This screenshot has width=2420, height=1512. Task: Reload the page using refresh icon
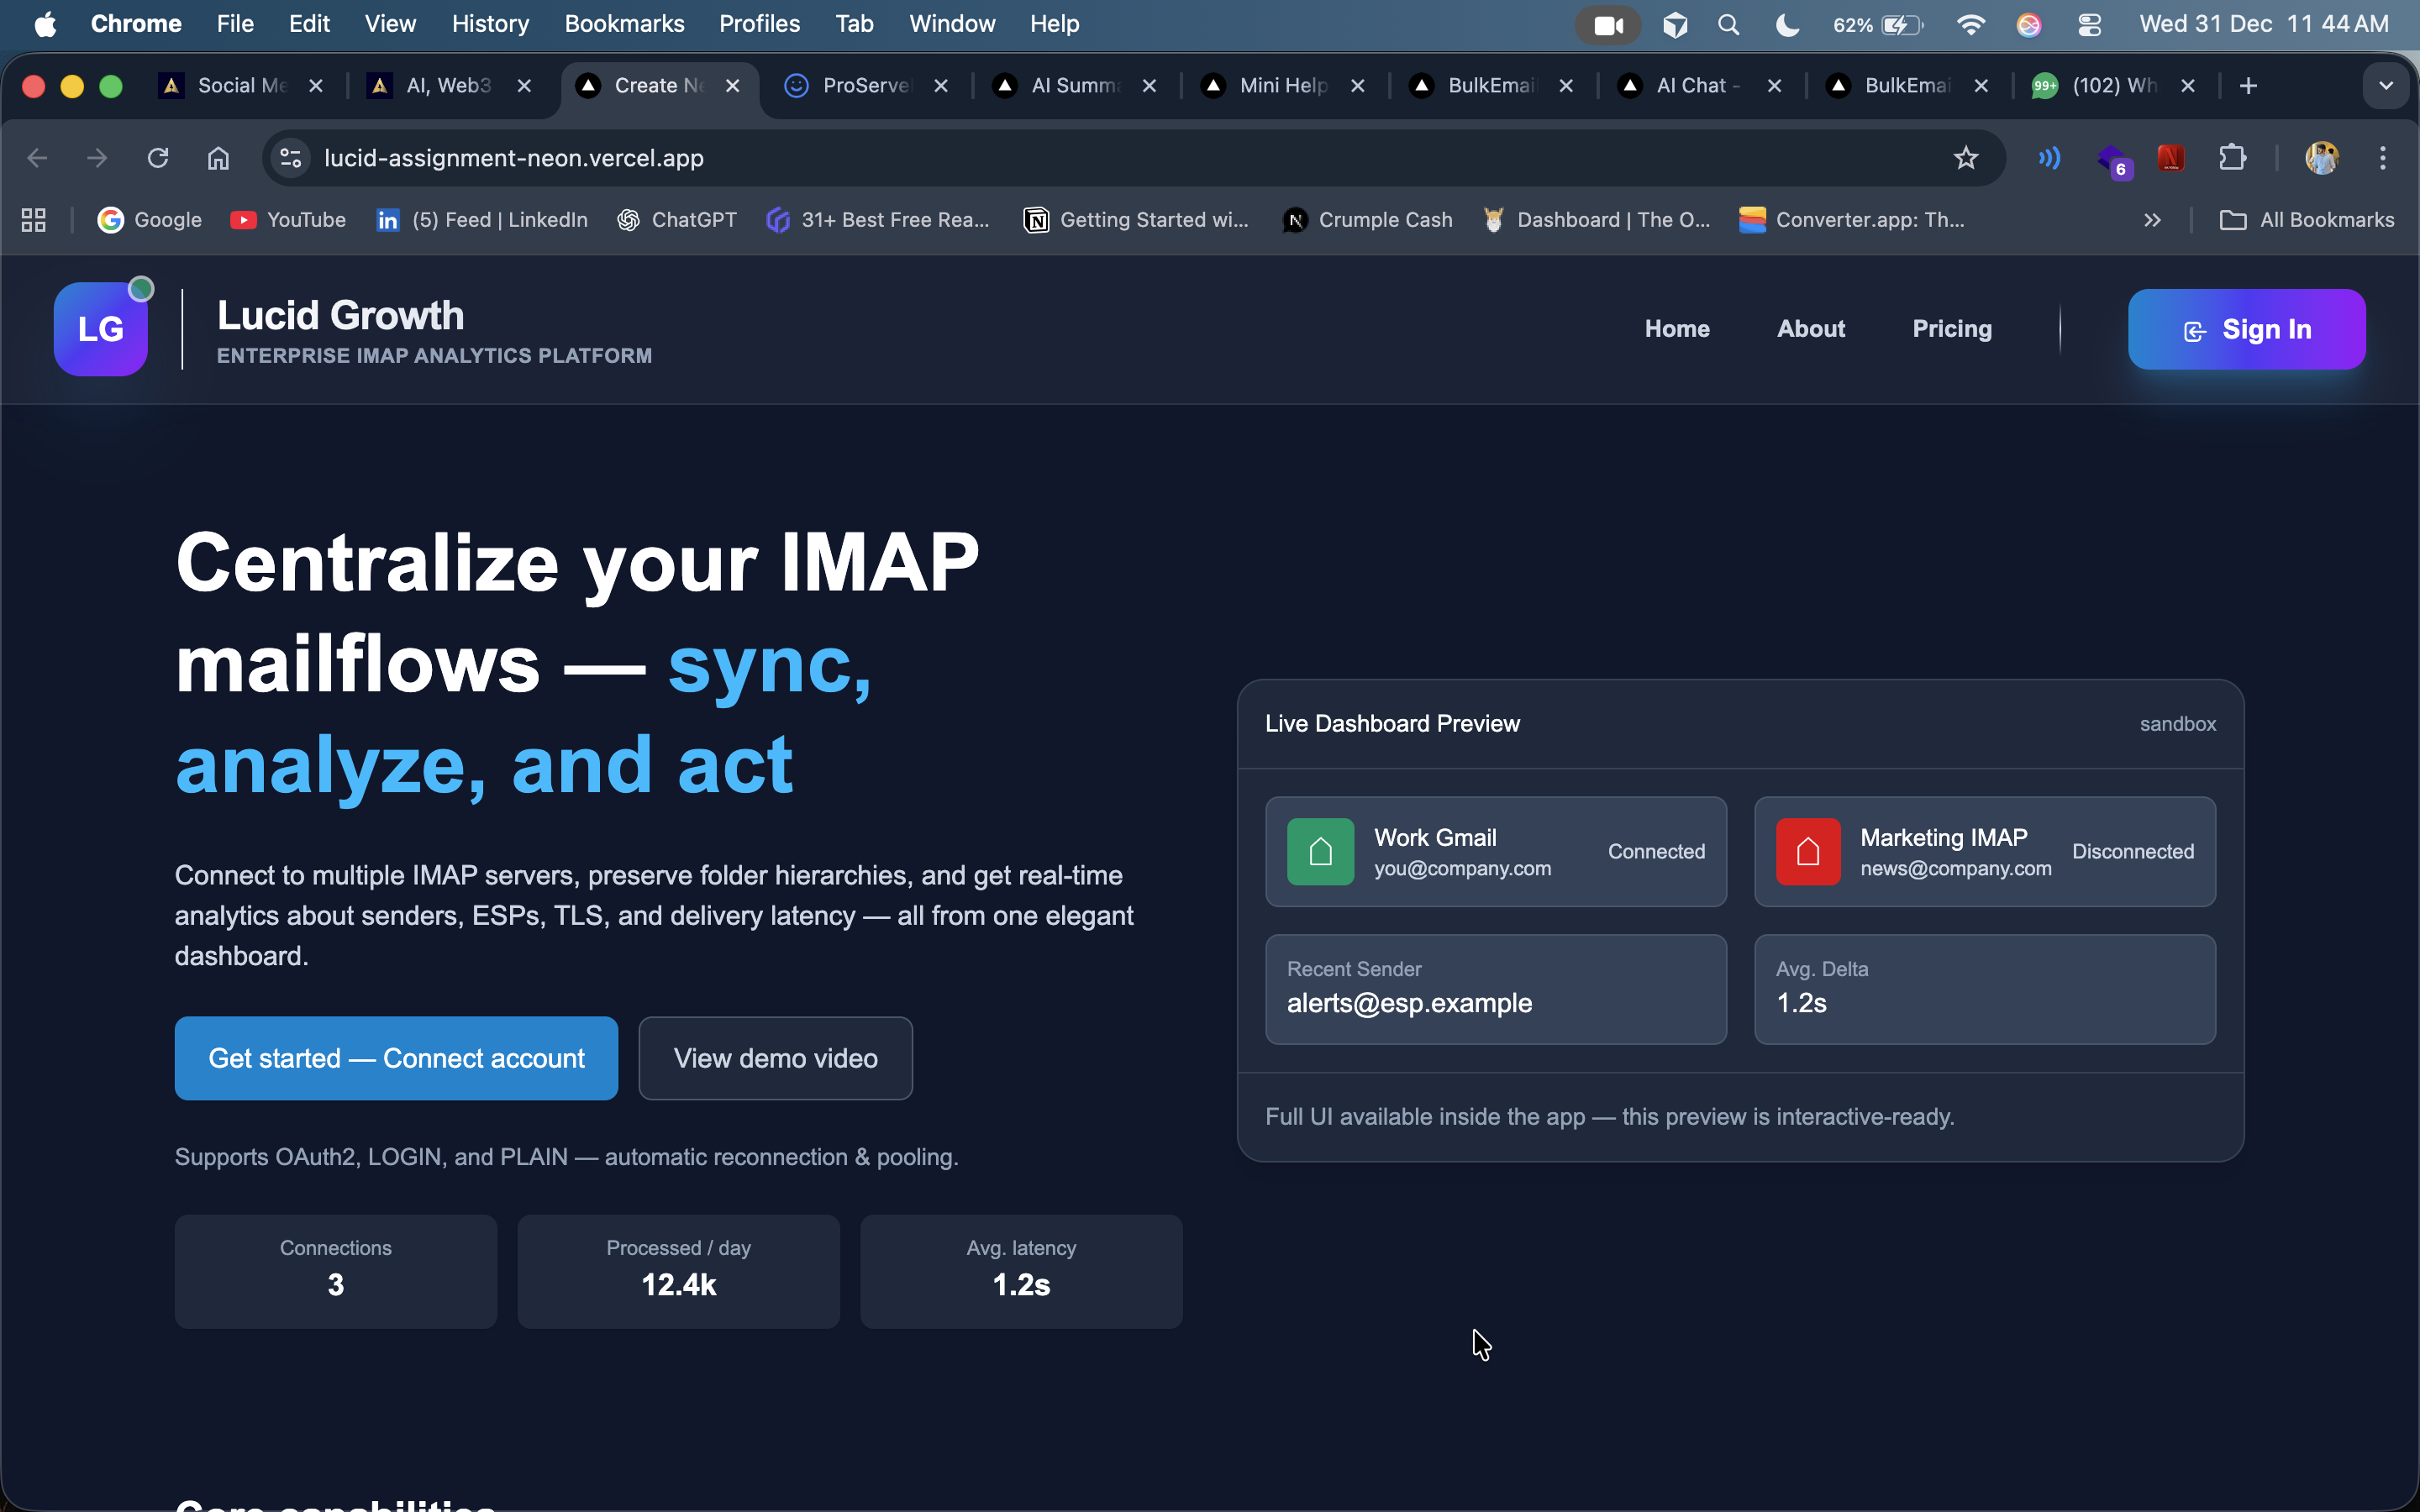point(158,158)
